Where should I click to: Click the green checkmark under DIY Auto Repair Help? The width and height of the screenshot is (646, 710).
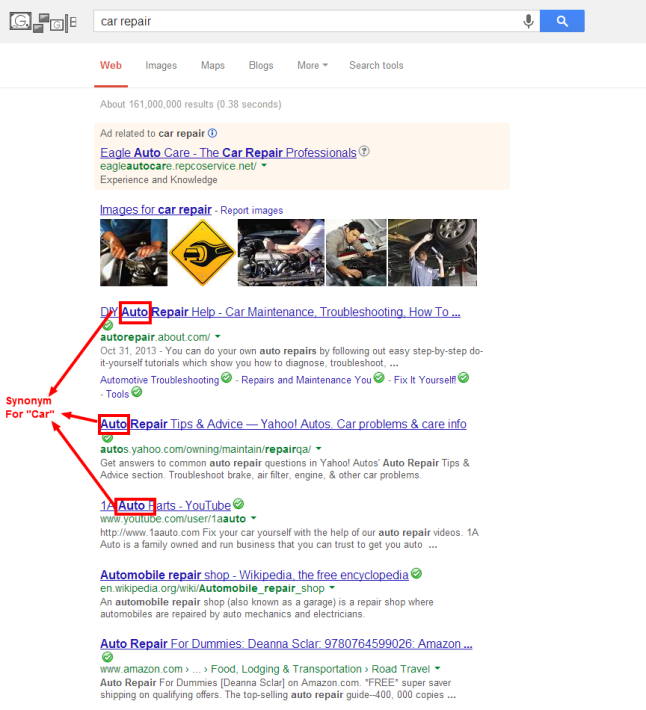[107, 325]
